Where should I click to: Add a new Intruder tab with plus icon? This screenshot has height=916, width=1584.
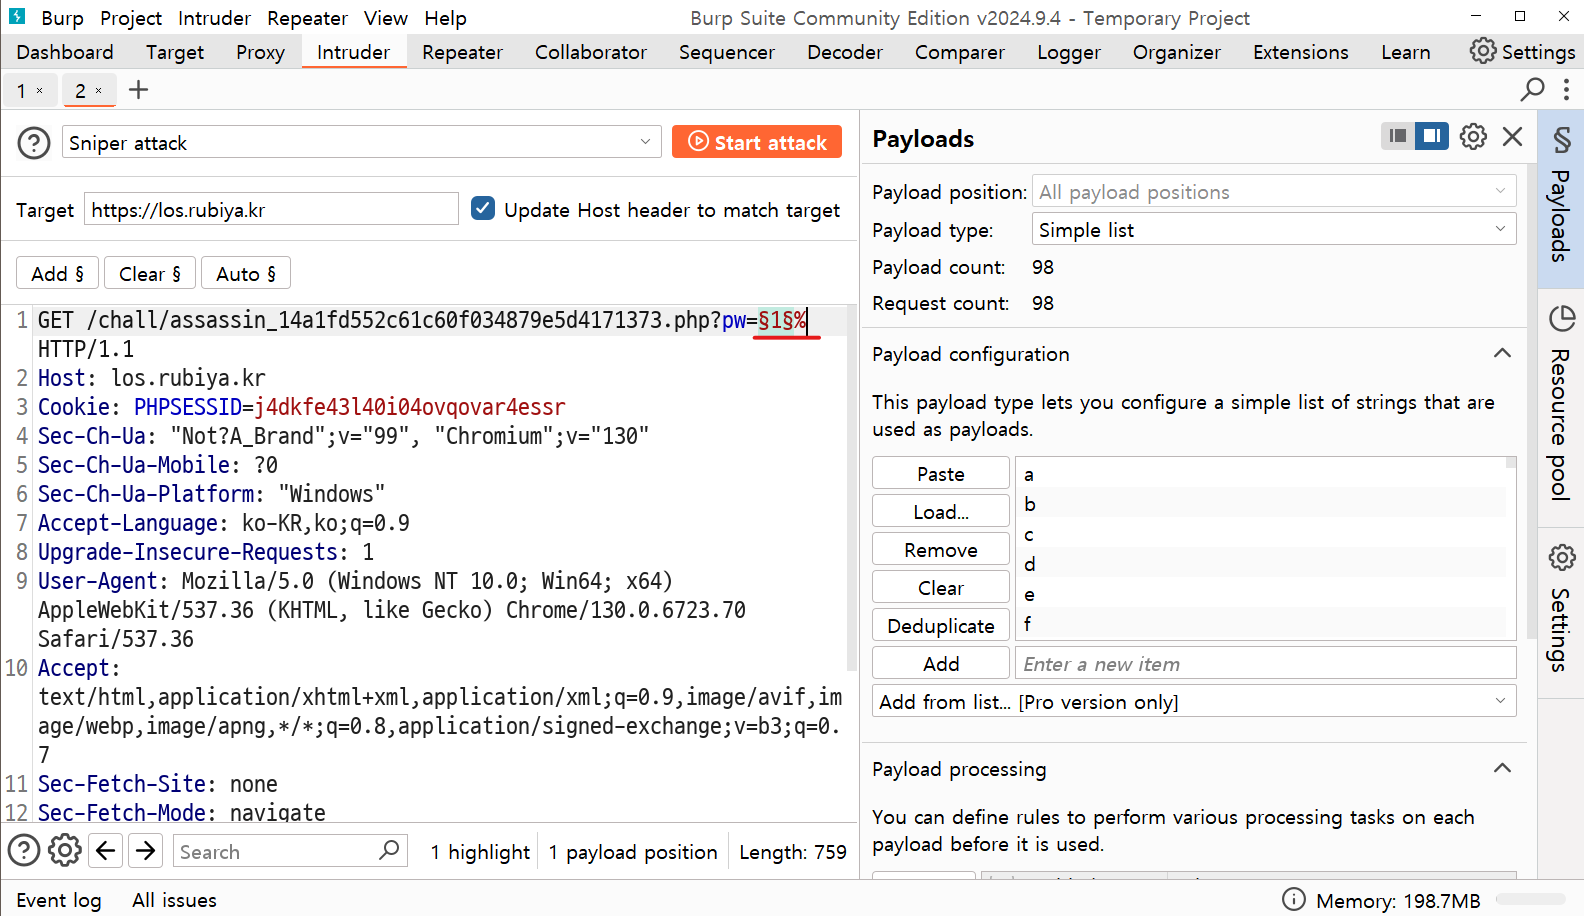(139, 90)
